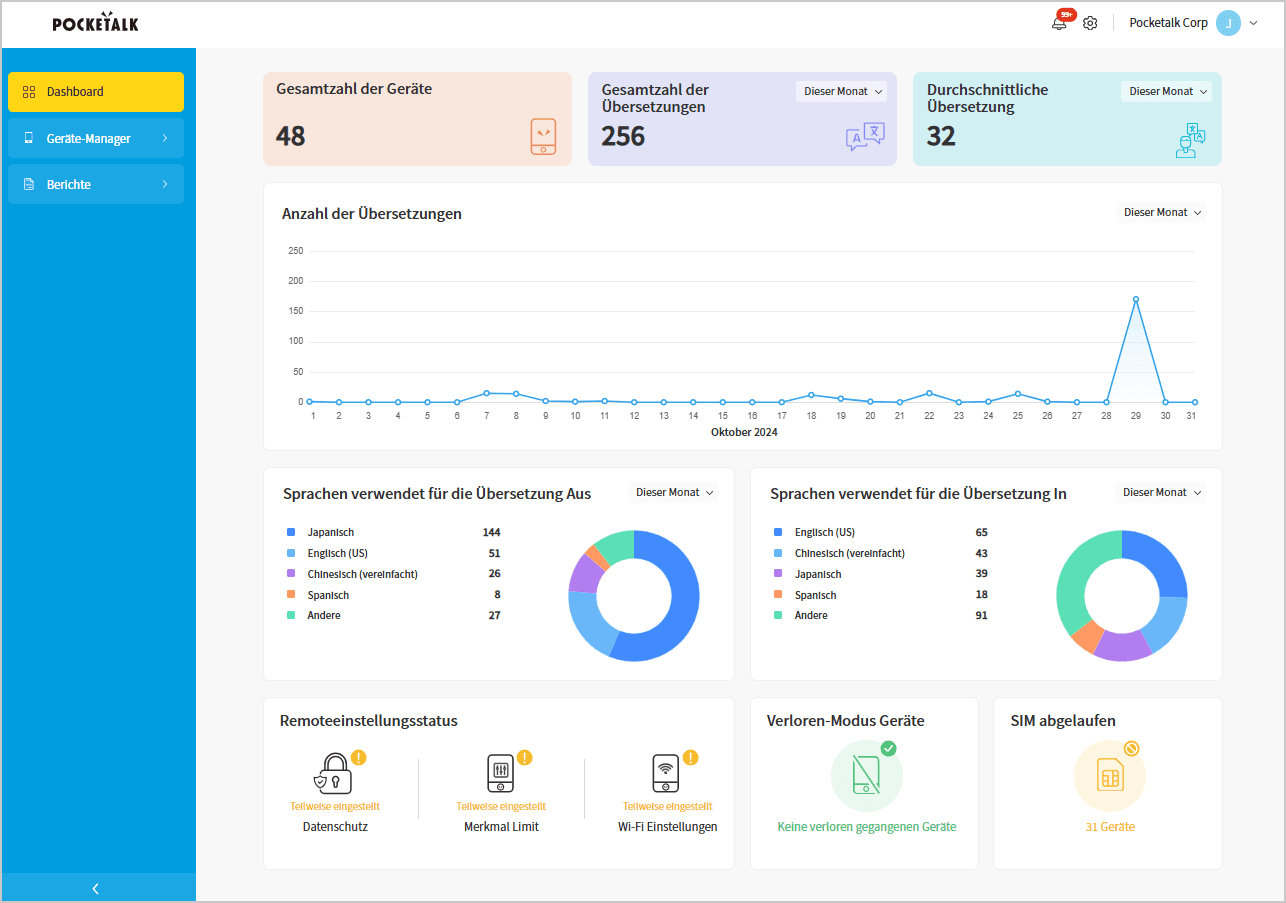Open the notifications bell icon
1286x903 pixels.
coord(1059,23)
